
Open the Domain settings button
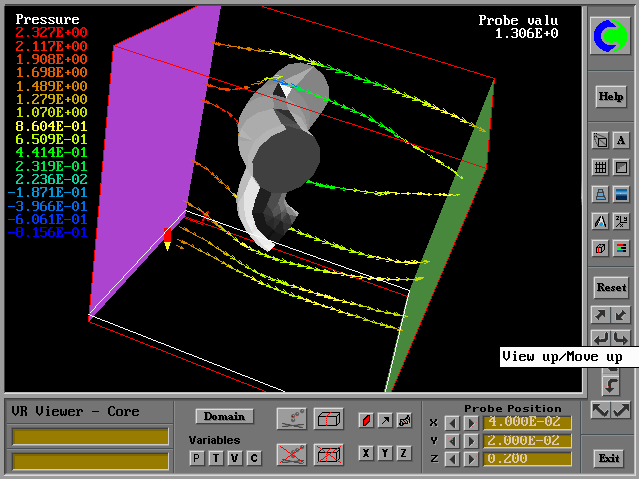[x=225, y=416]
